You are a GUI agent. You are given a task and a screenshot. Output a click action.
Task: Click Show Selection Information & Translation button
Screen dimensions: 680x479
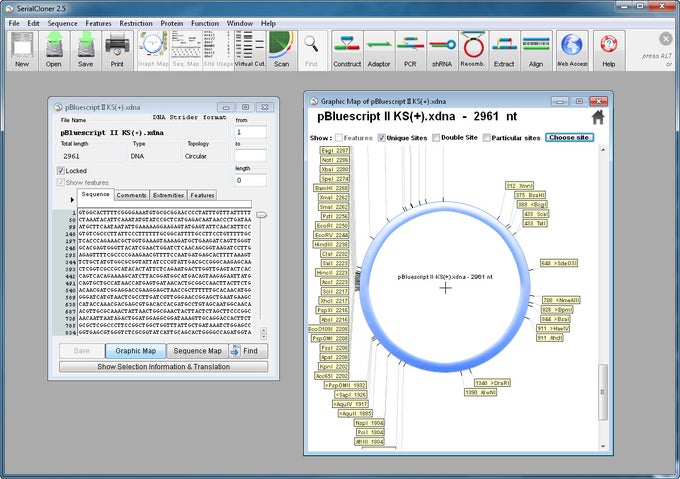(x=163, y=367)
